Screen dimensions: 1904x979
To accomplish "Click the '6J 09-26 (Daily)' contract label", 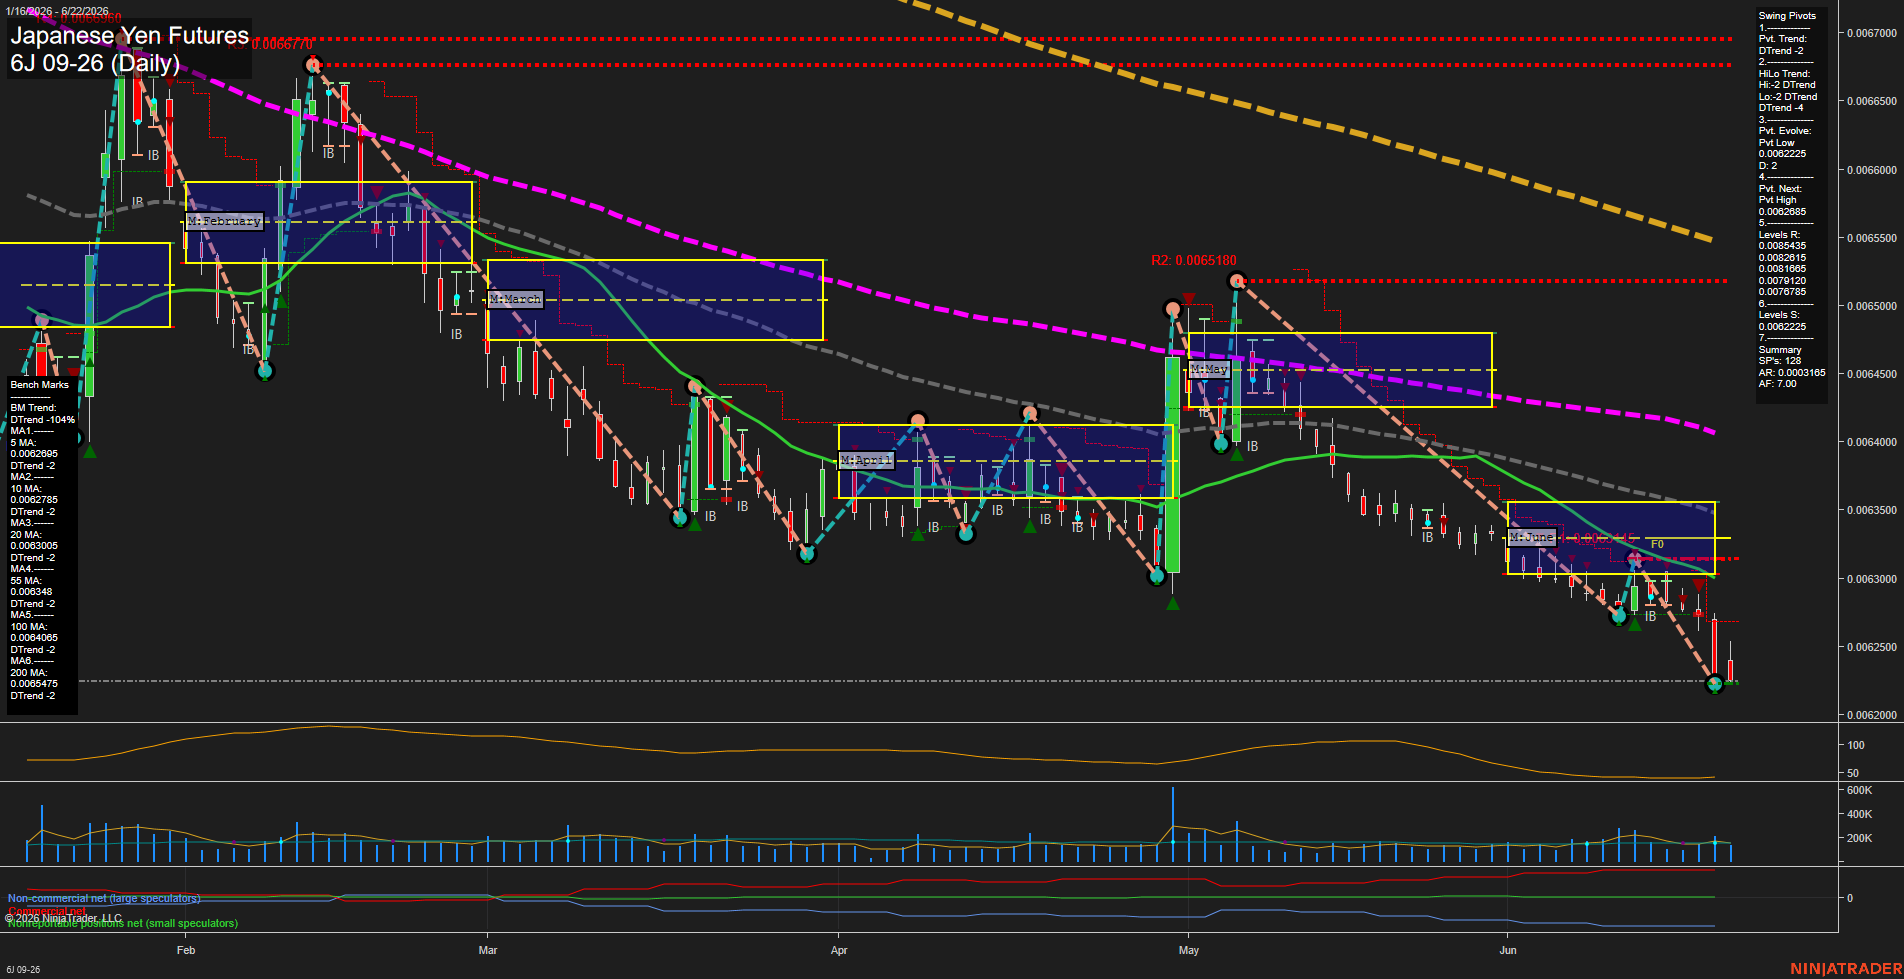I will [x=95, y=63].
